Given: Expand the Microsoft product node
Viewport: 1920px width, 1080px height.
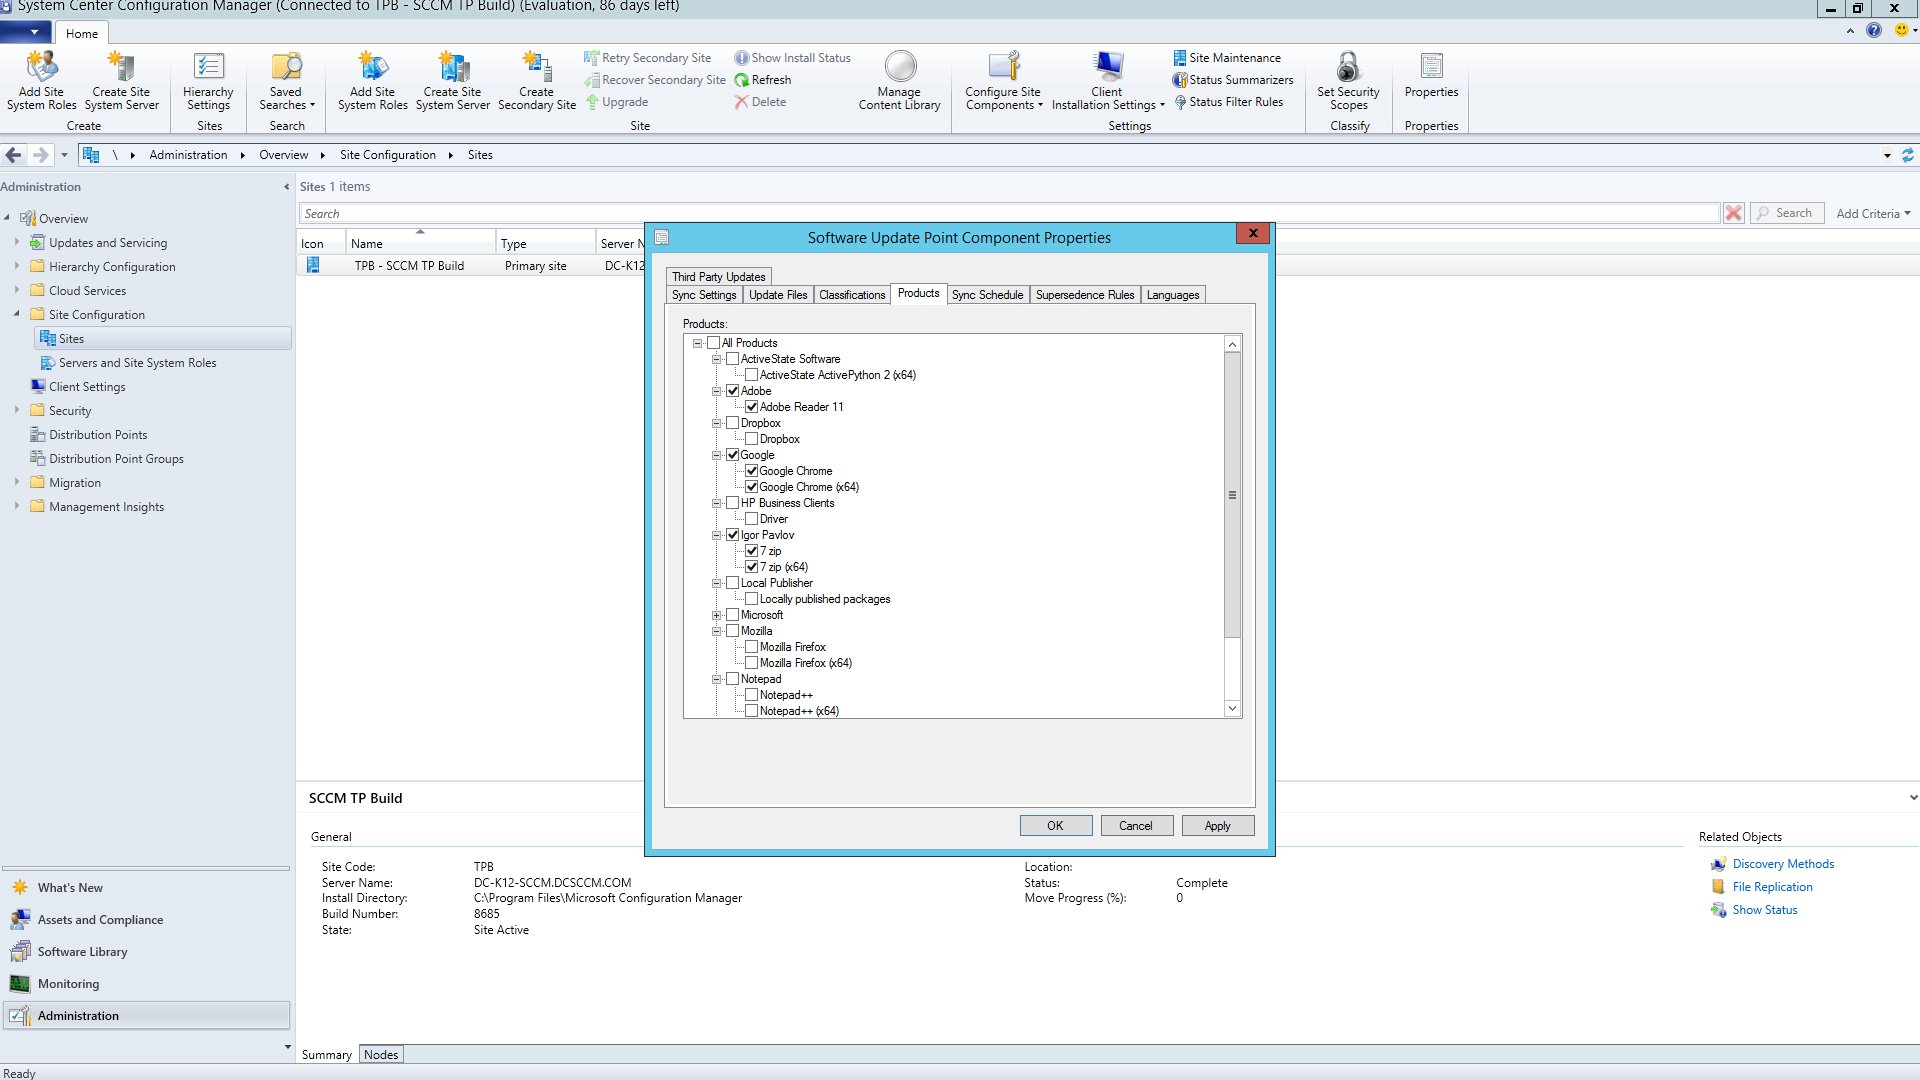Looking at the screenshot, I should pyautogui.click(x=717, y=615).
